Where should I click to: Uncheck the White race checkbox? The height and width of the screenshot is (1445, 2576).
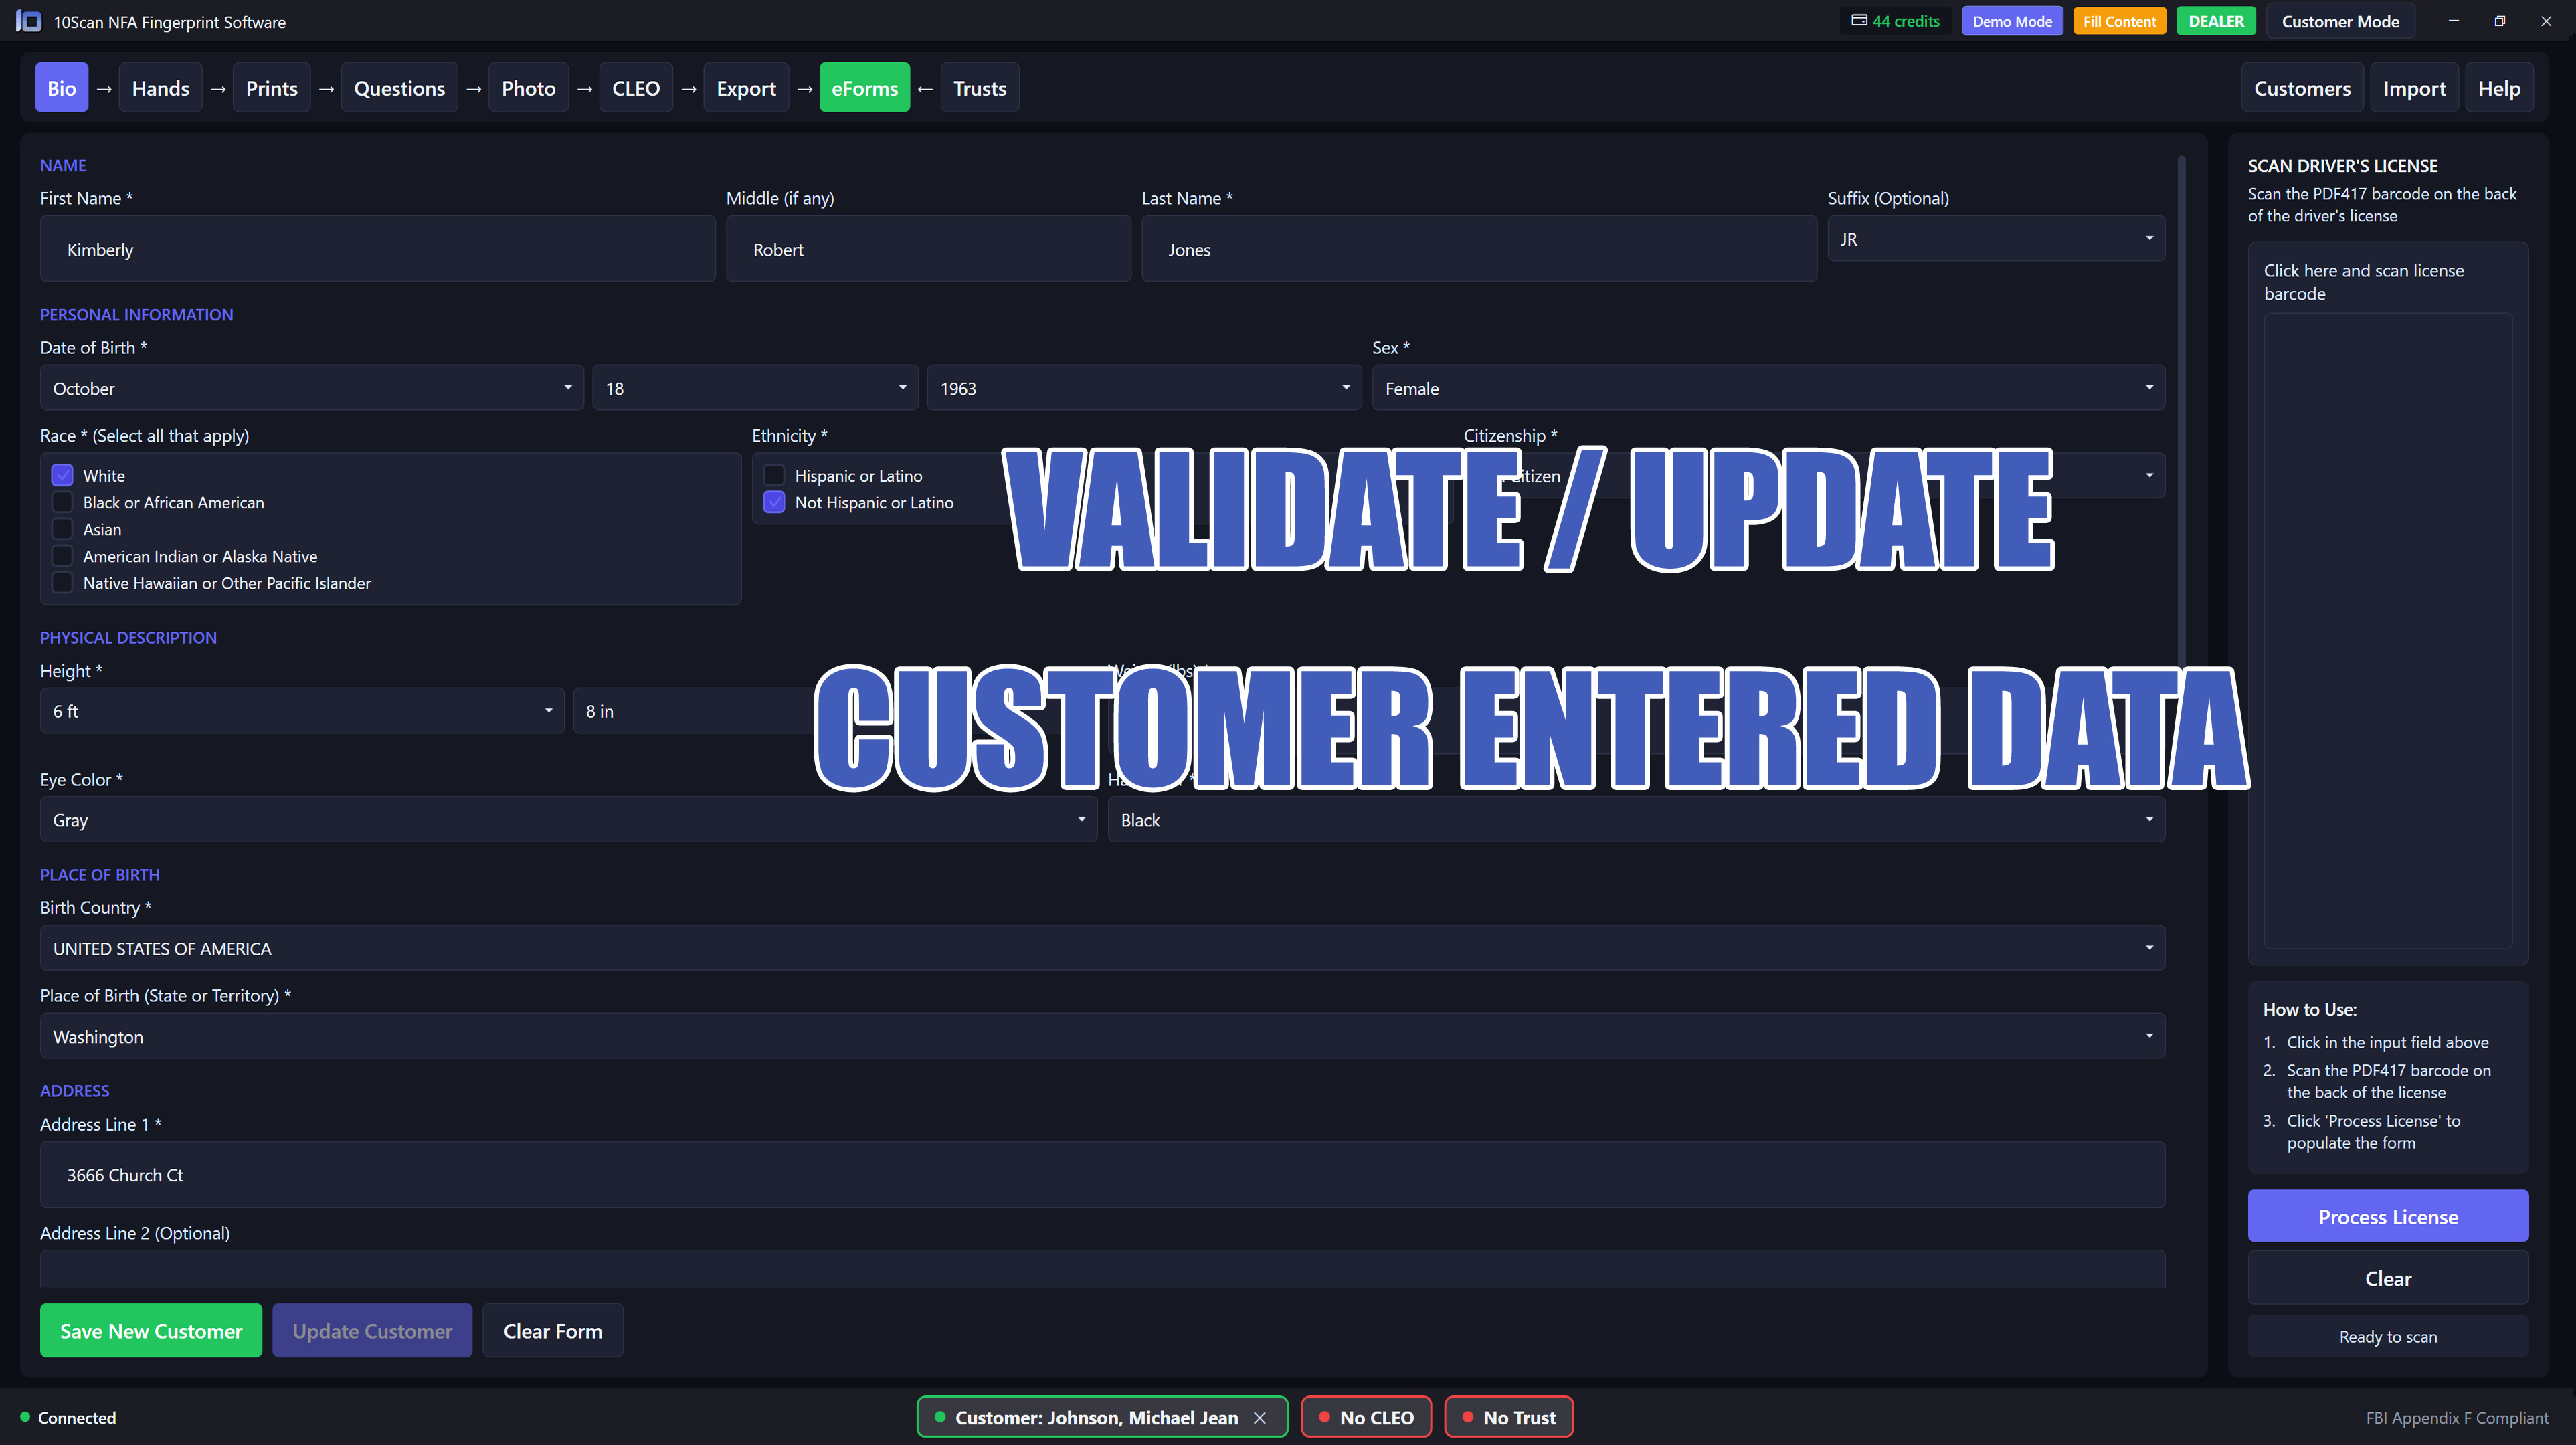pyautogui.click(x=62, y=475)
